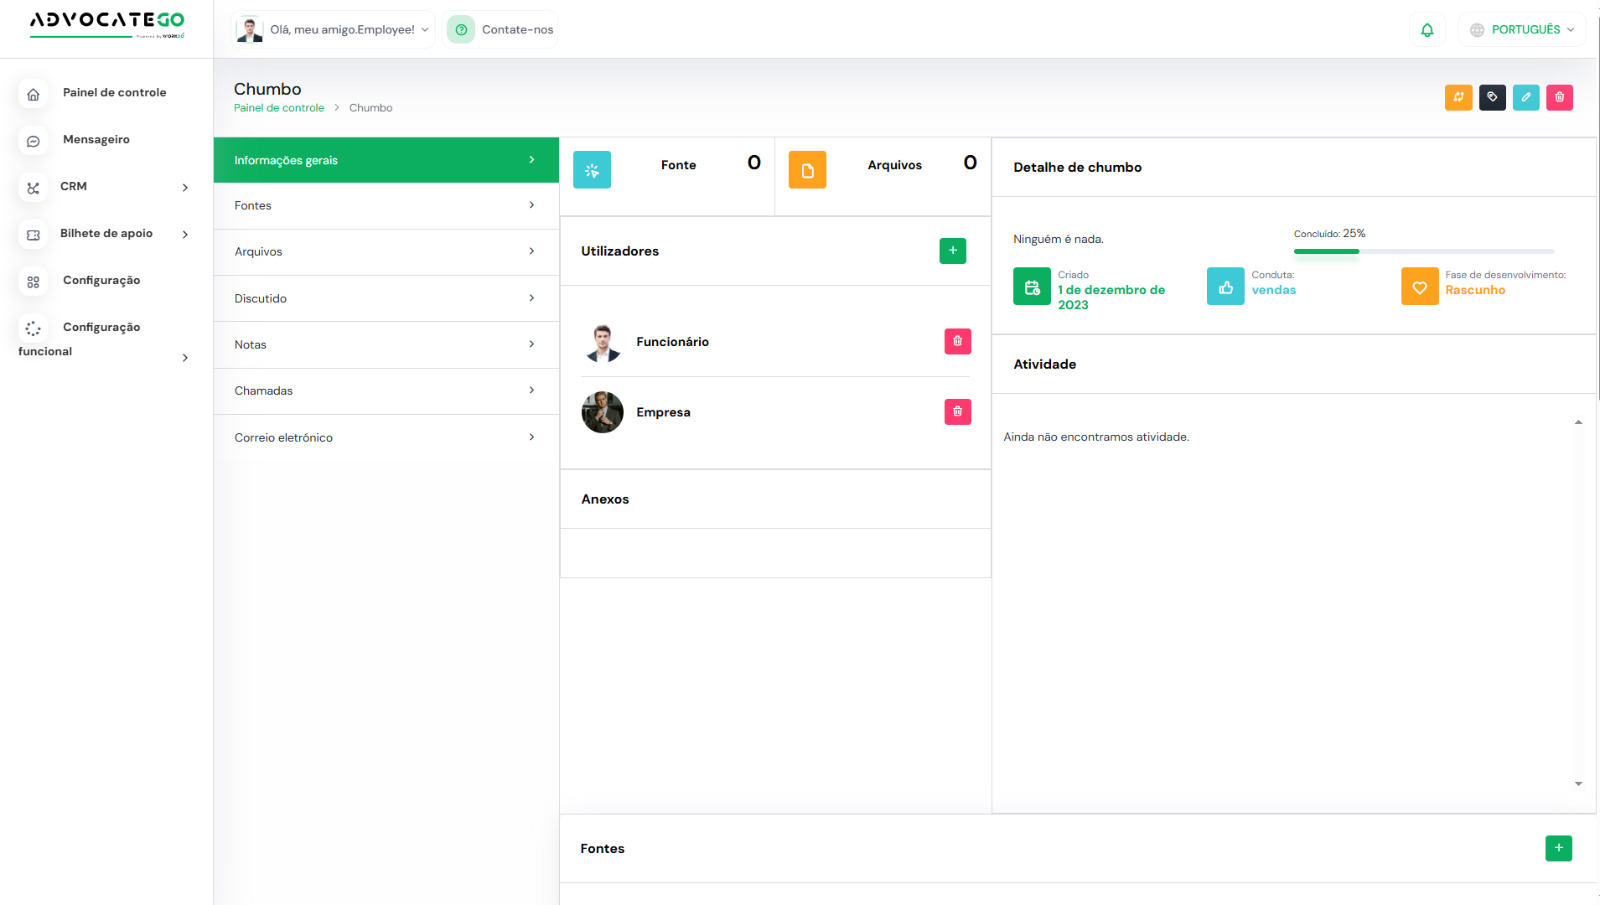Click the AdvocateGo logo
This screenshot has width=1600, height=905.
[x=107, y=24]
